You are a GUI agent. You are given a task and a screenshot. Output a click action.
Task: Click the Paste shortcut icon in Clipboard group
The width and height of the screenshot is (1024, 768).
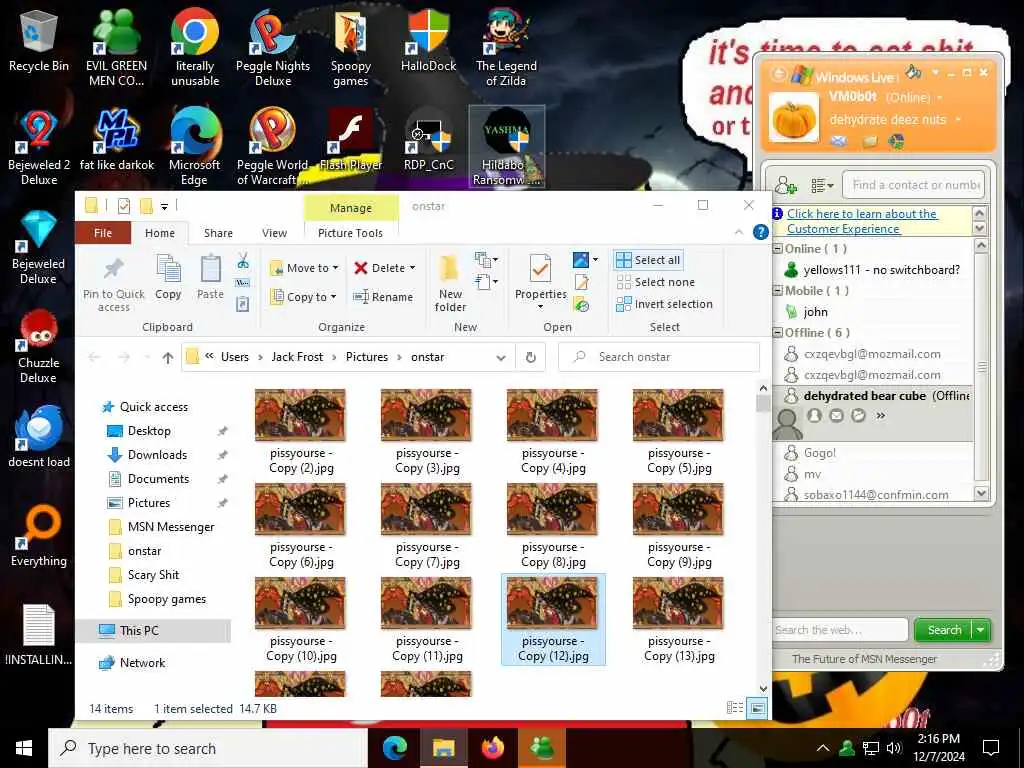click(243, 304)
